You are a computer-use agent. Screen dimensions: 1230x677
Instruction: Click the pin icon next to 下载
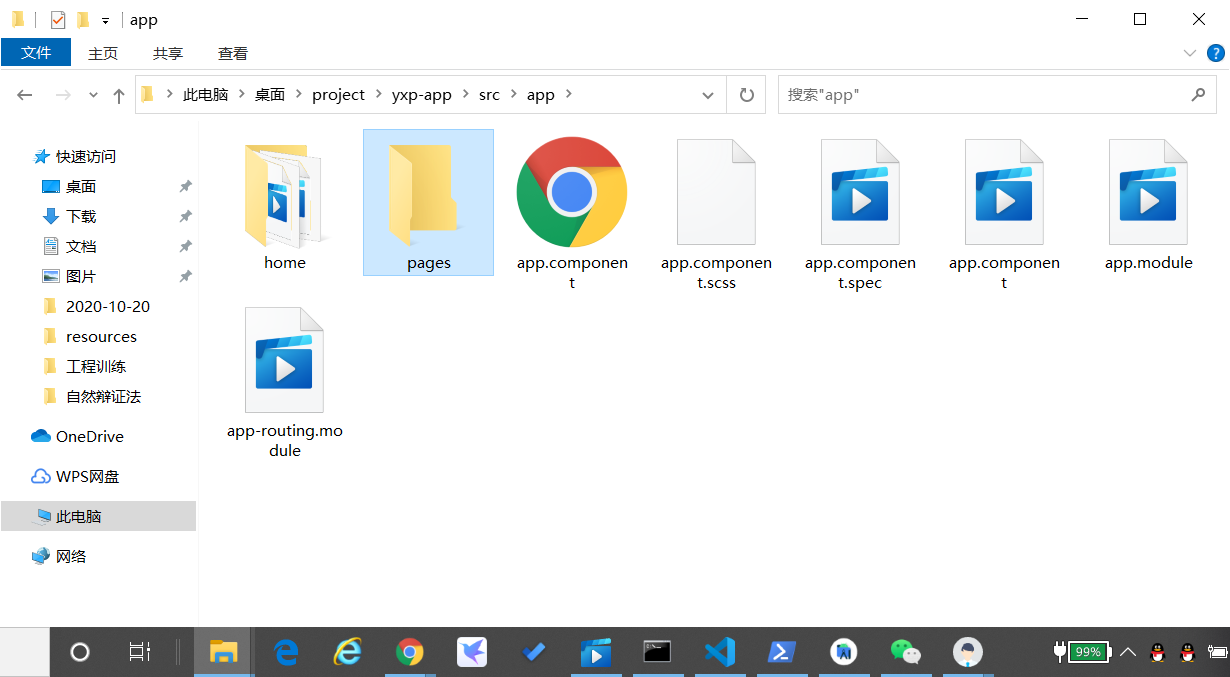(185, 216)
